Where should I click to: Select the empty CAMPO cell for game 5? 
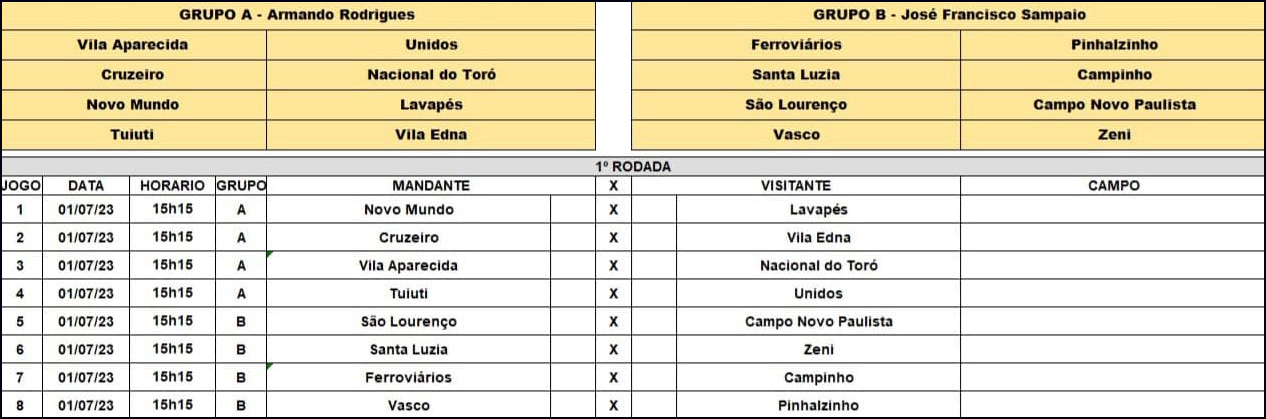1113,322
